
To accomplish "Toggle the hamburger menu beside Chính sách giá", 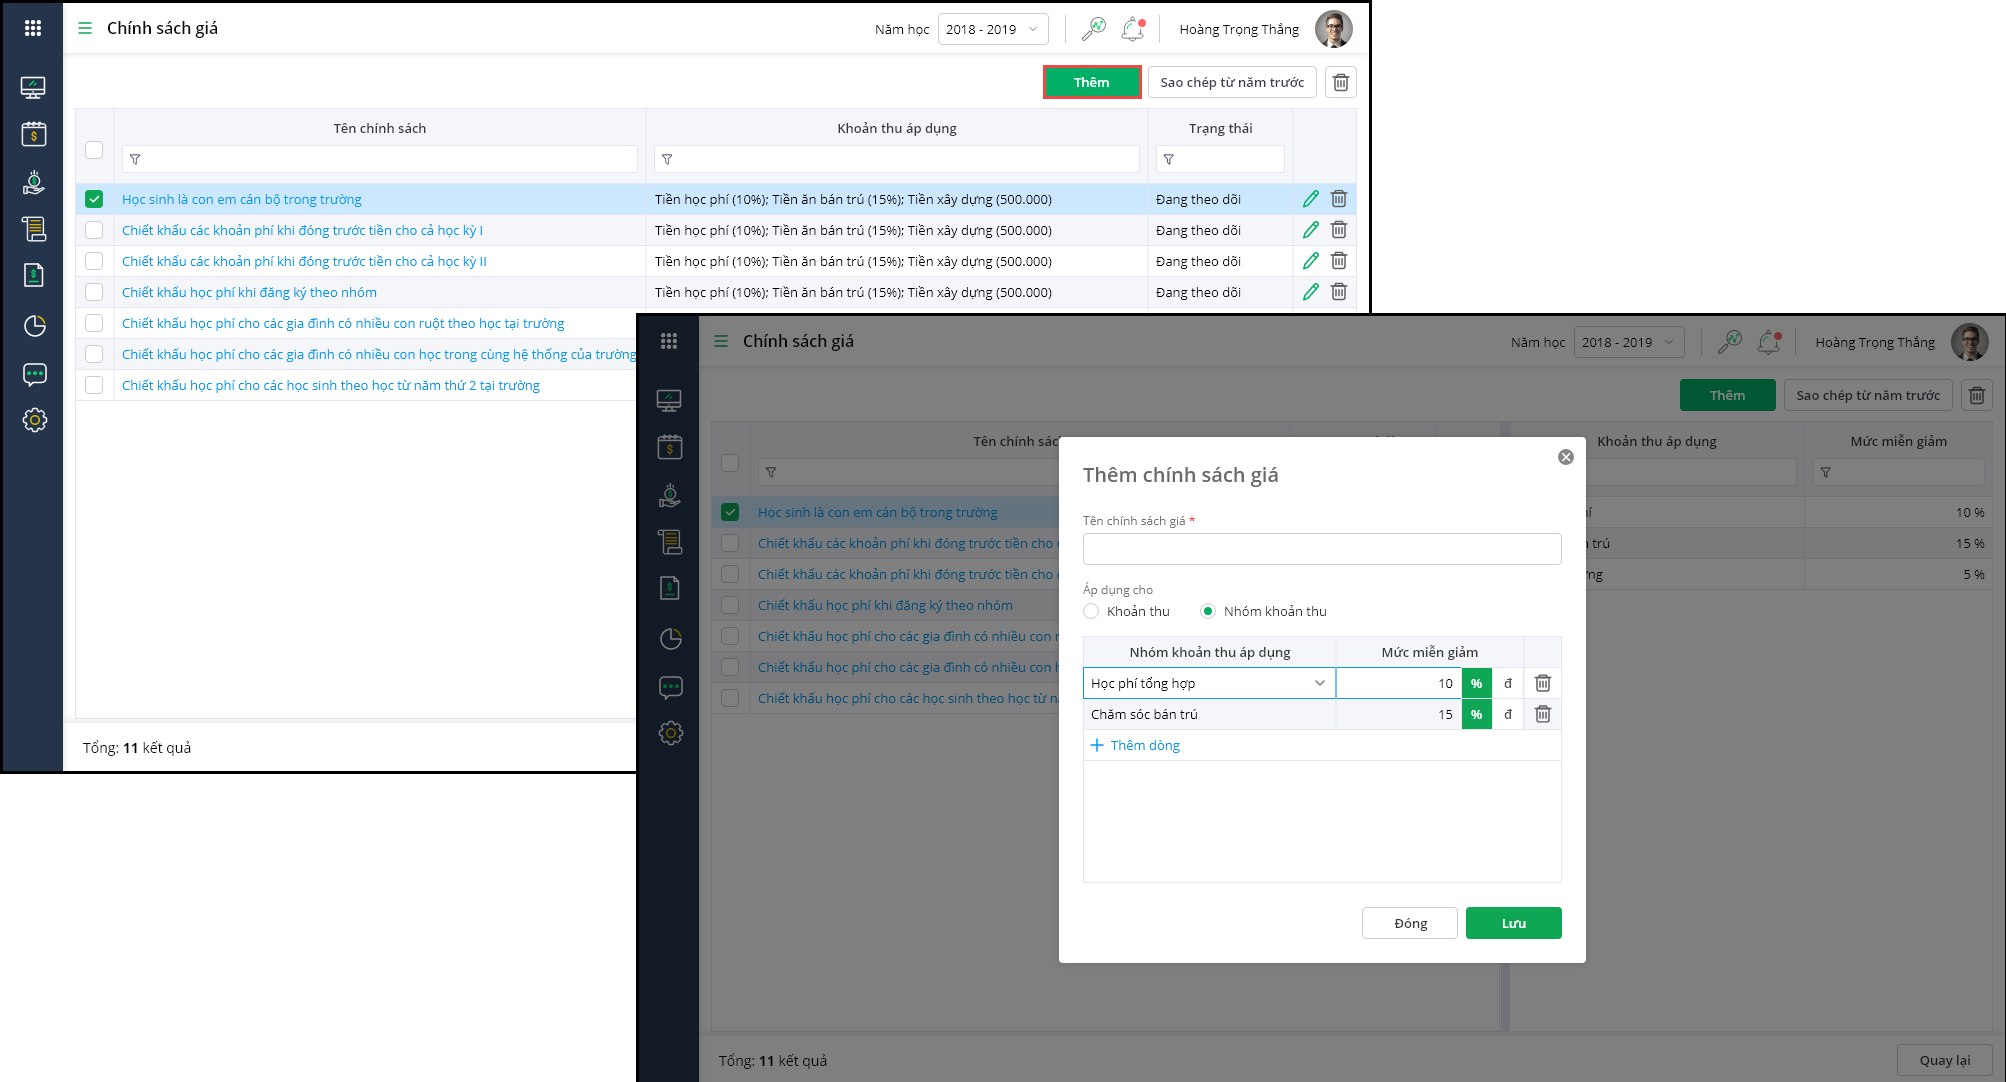I will pyautogui.click(x=85, y=28).
